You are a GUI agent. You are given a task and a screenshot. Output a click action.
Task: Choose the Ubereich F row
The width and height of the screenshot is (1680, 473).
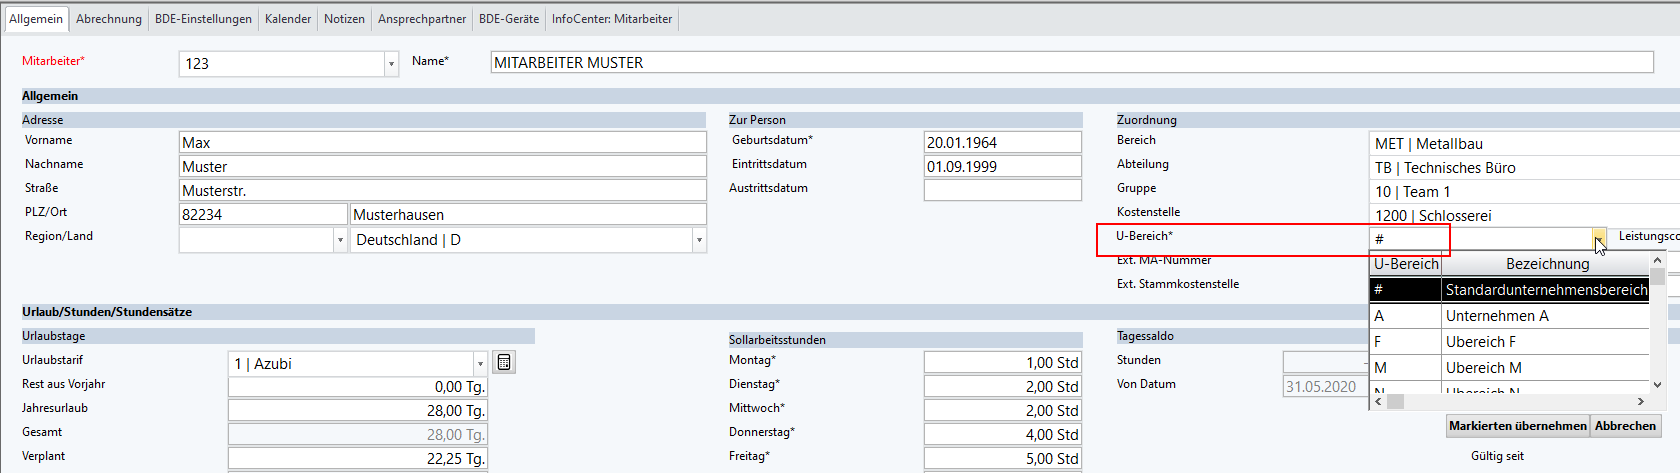click(1480, 342)
